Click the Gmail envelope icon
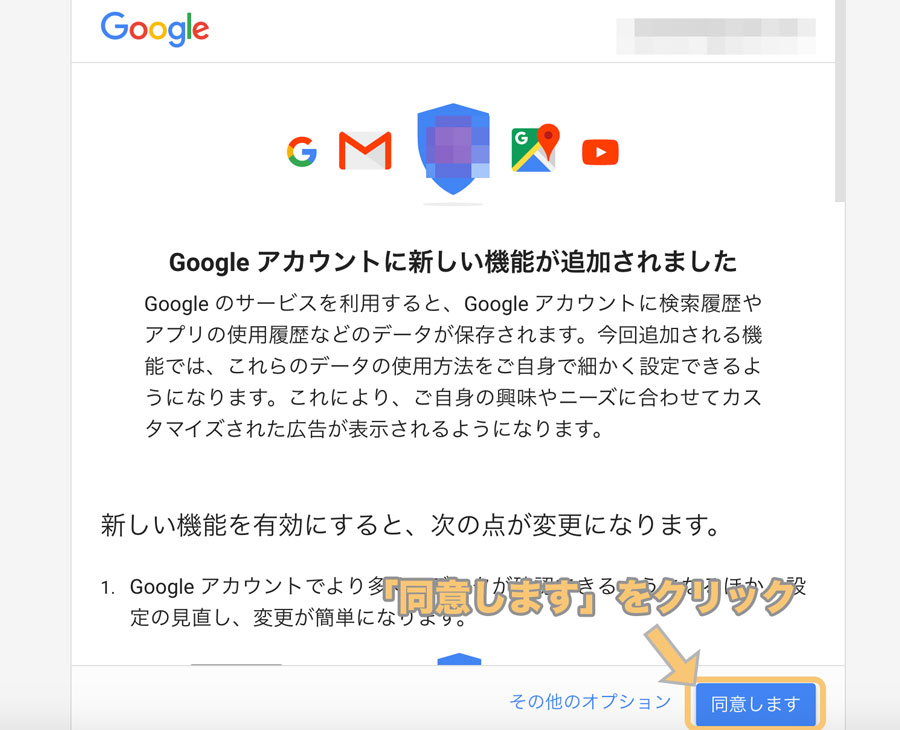This screenshot has height=730, width=900. click(x=365, y=151)
